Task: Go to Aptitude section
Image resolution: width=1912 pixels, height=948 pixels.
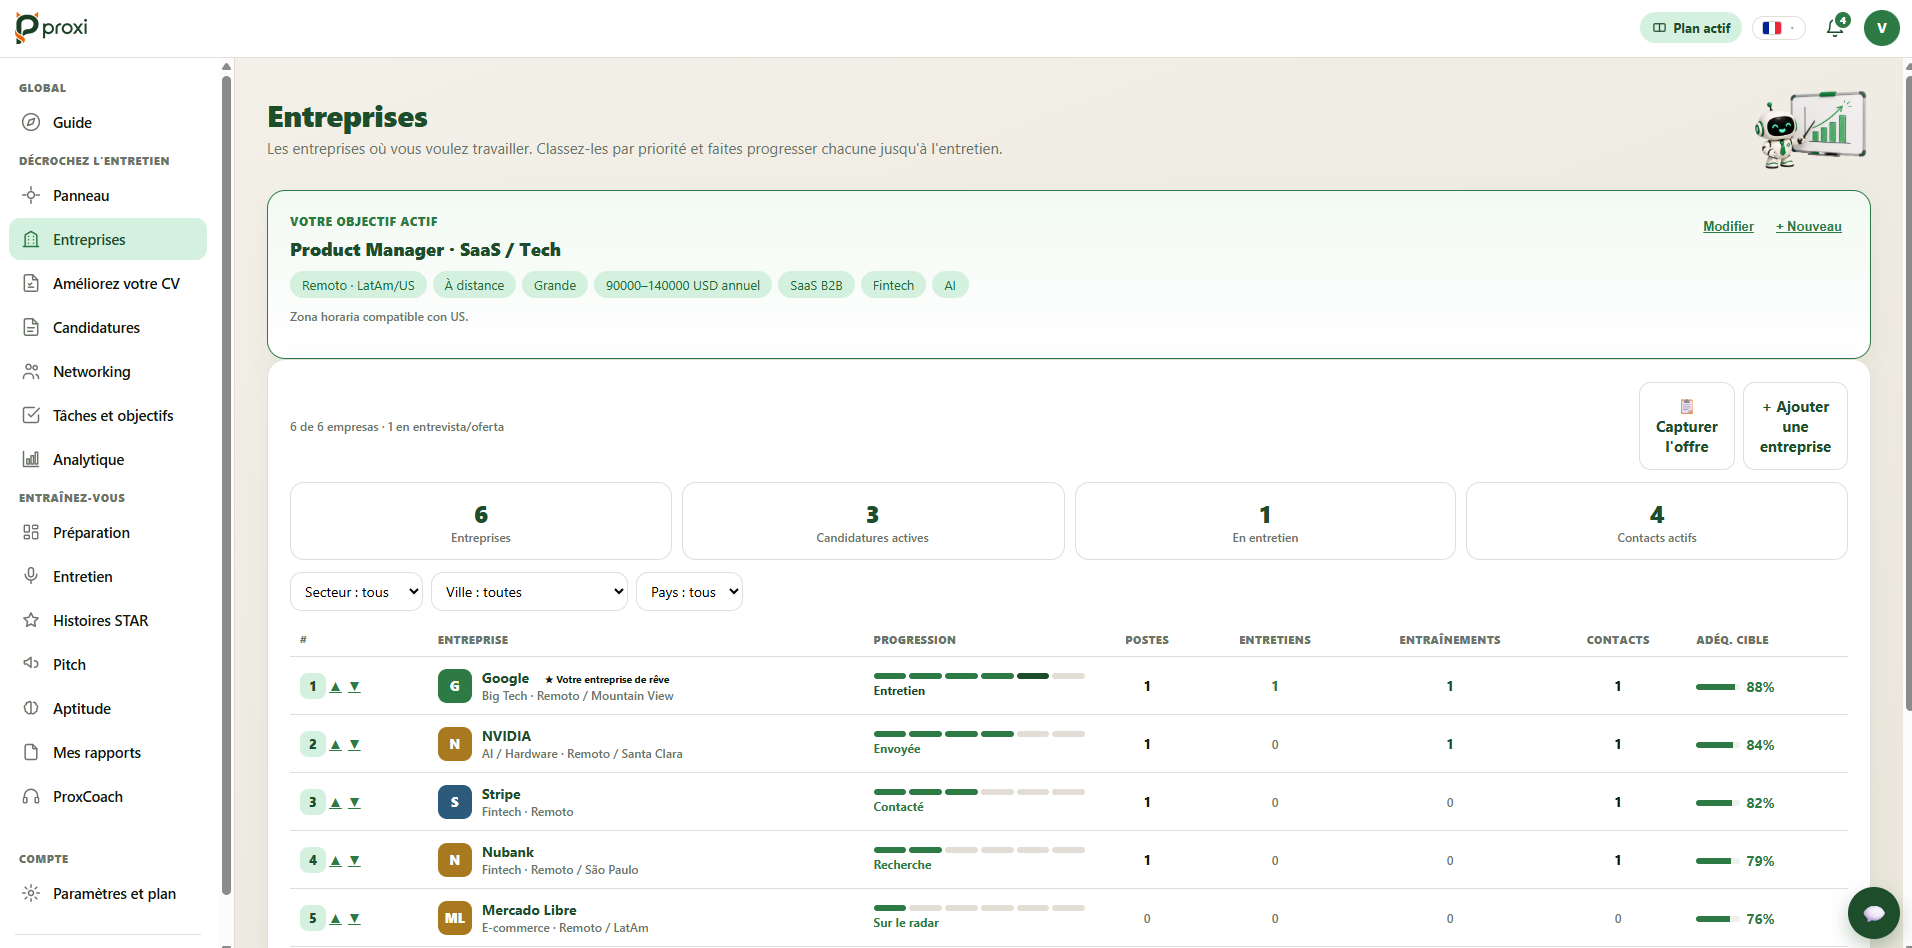Action: (x=108, y=709)
